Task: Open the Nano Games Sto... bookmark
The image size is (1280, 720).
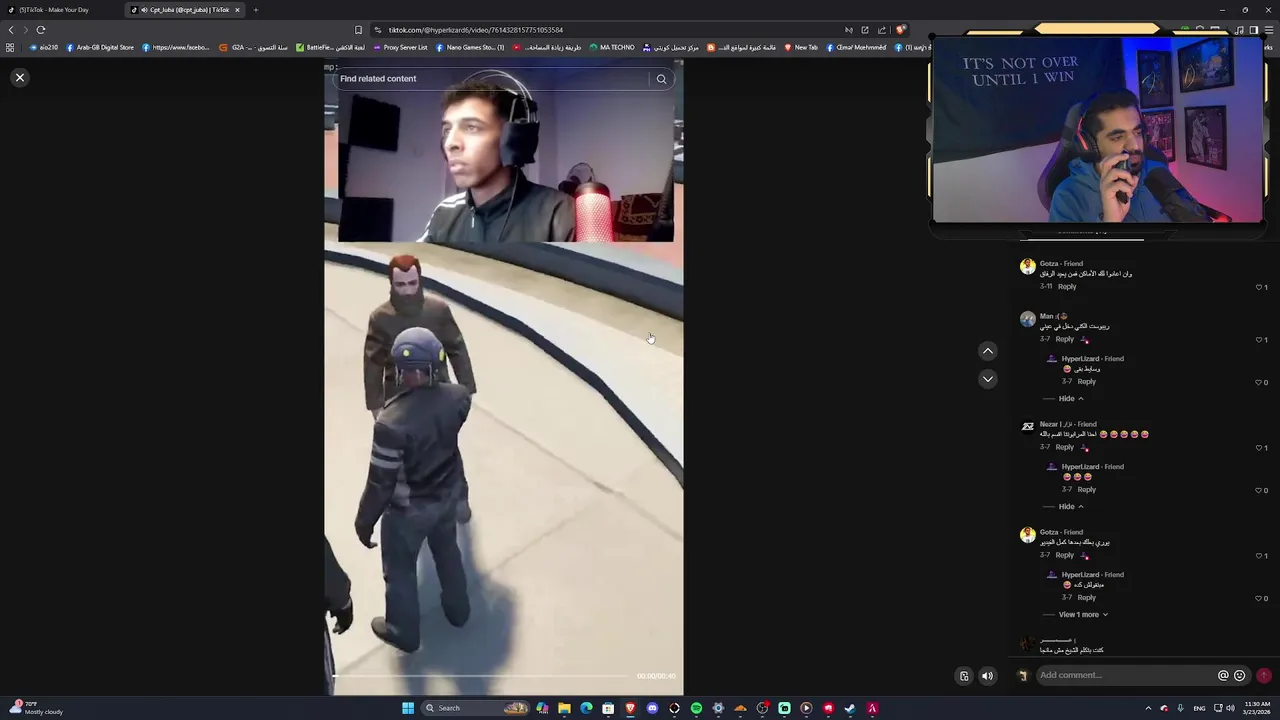Action: [470, 47]
